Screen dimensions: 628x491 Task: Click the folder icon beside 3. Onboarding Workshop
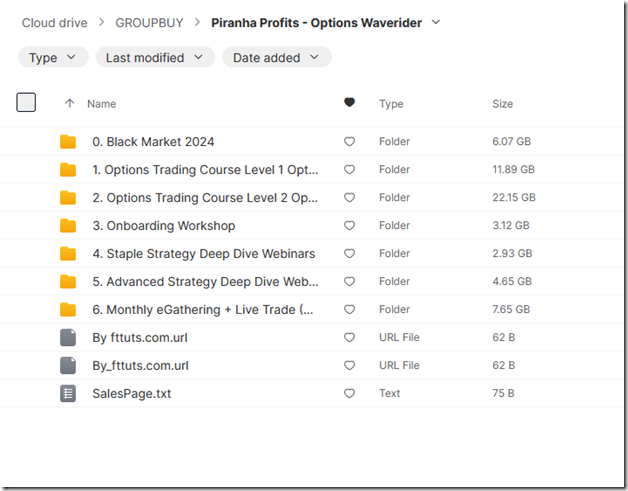click(67, 226)
